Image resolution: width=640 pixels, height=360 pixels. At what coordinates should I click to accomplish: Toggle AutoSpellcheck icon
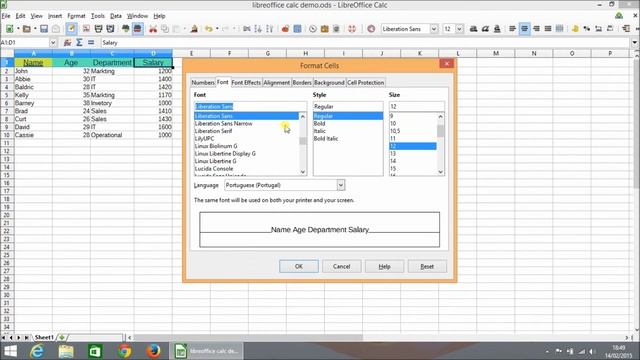point(138,29)
